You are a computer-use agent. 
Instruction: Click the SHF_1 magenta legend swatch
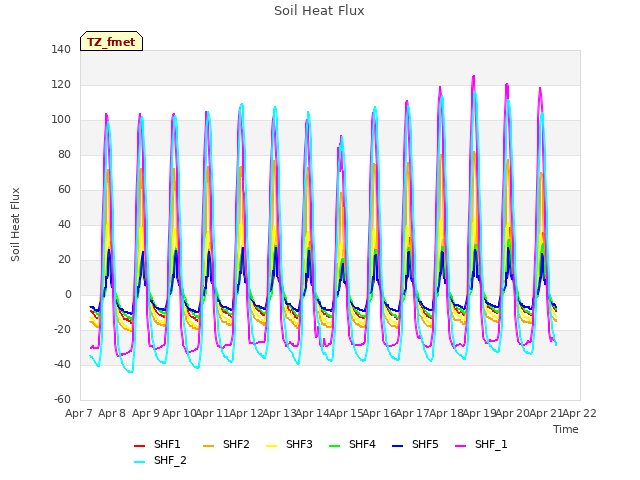(460, 446)
